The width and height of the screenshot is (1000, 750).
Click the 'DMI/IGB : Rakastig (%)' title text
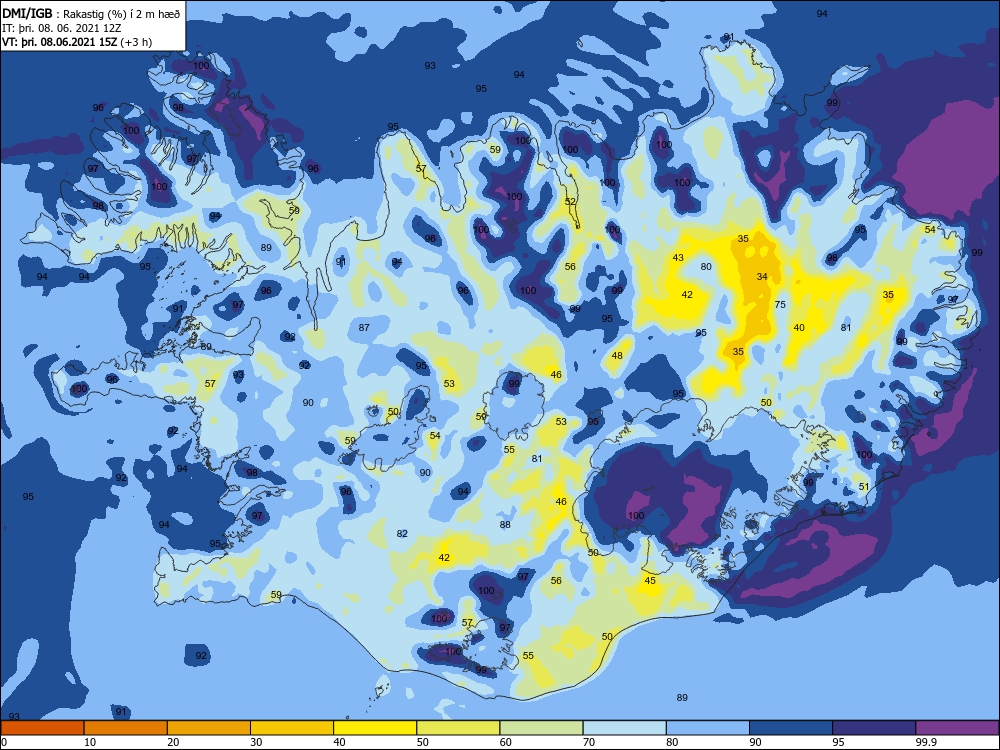click(x=92, y=14)
